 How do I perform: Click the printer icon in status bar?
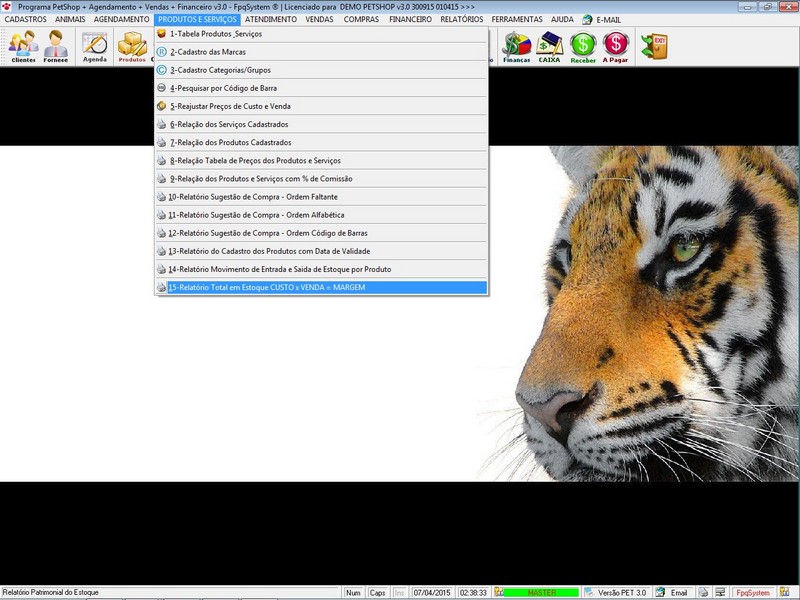(703, 593)
